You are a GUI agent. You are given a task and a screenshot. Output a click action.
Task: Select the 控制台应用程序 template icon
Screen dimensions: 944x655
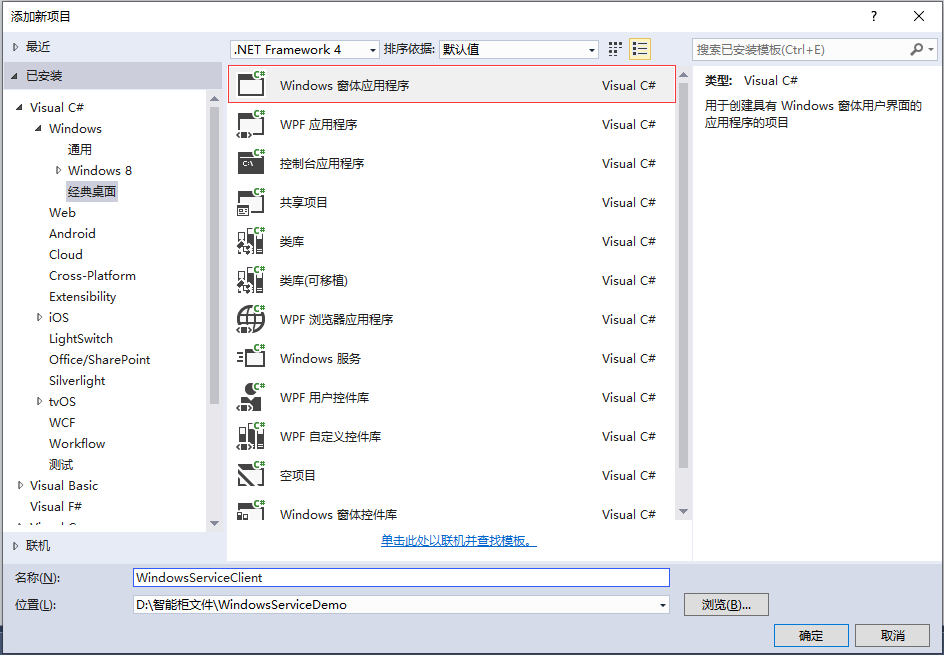pos(251,163)
